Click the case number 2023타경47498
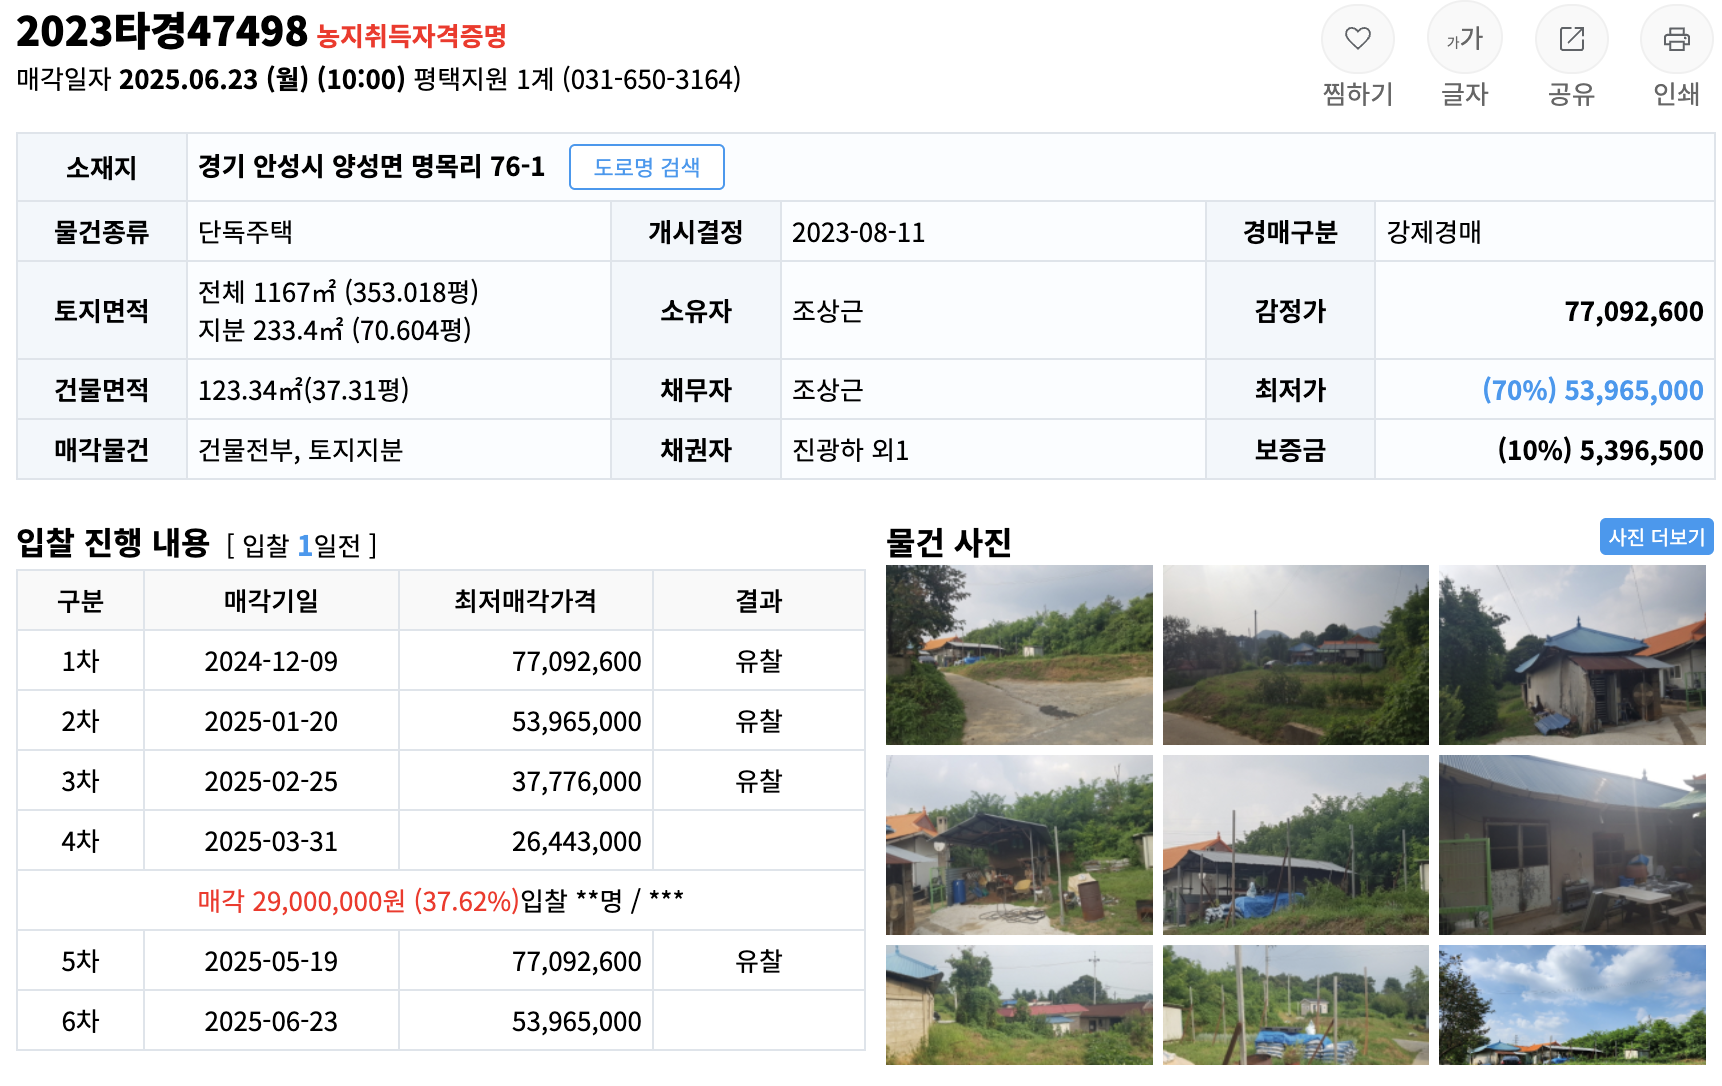This screenshot has height=1086, width=1722. [162, 32]
